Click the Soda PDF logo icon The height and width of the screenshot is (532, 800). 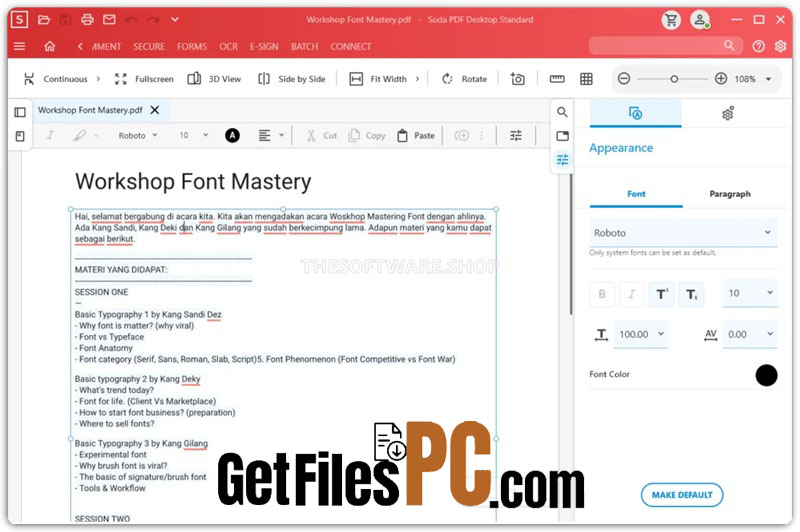(19, 19)
